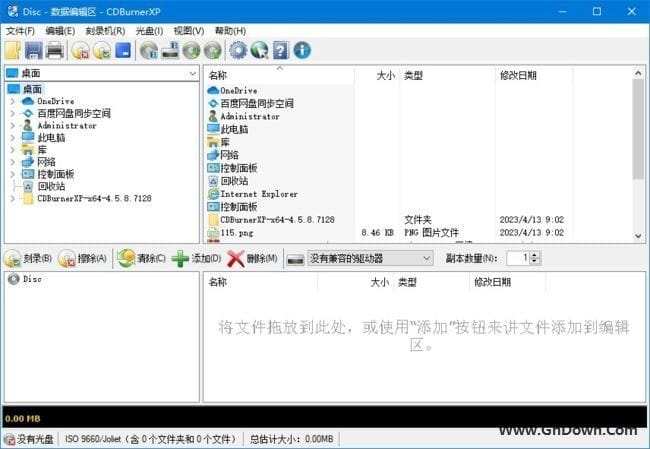Click the 擦除(A) erase button
The image size is (650, 449).
(83, 258)
